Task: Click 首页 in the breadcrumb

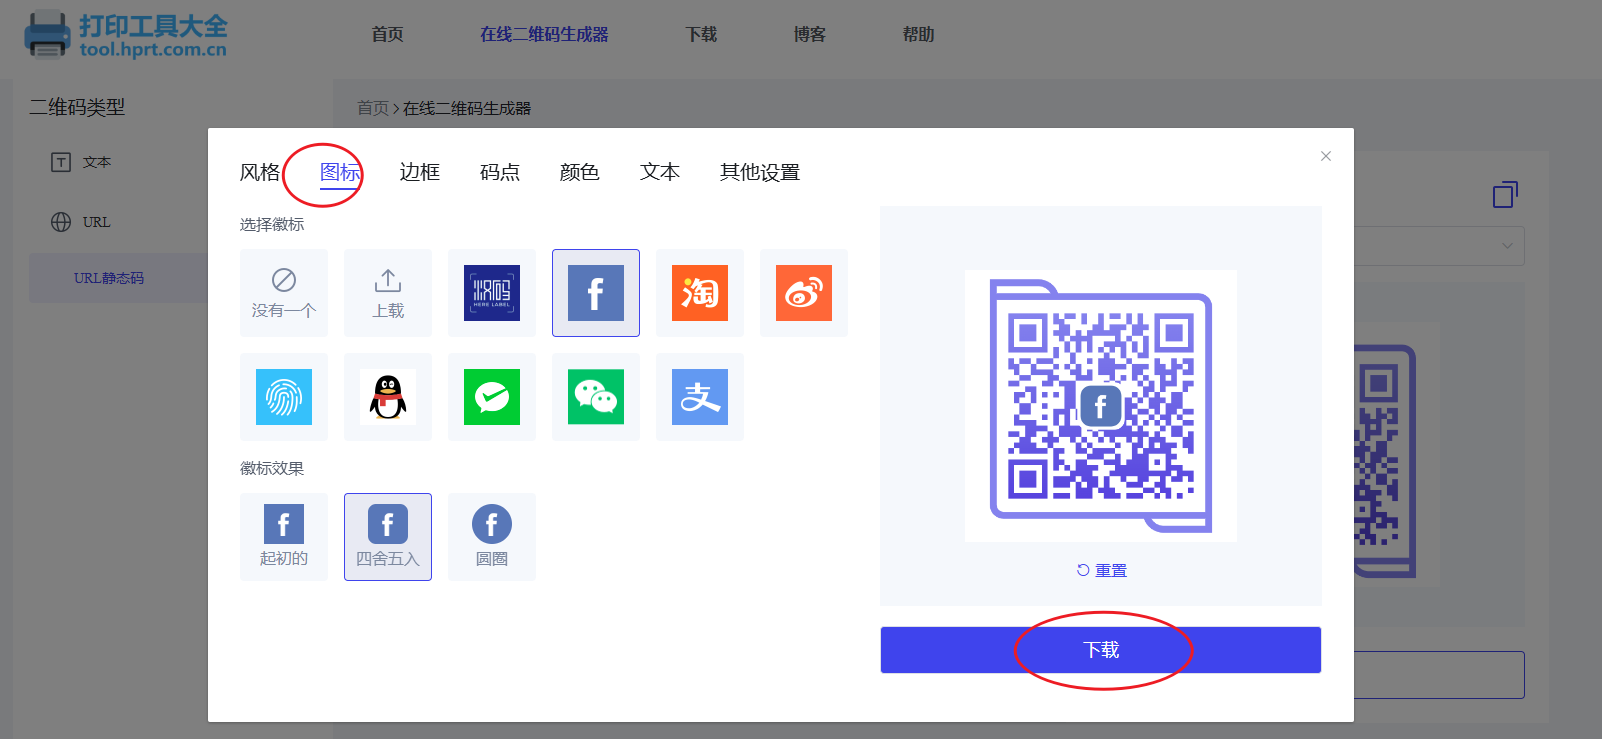Action: (373, 108)
